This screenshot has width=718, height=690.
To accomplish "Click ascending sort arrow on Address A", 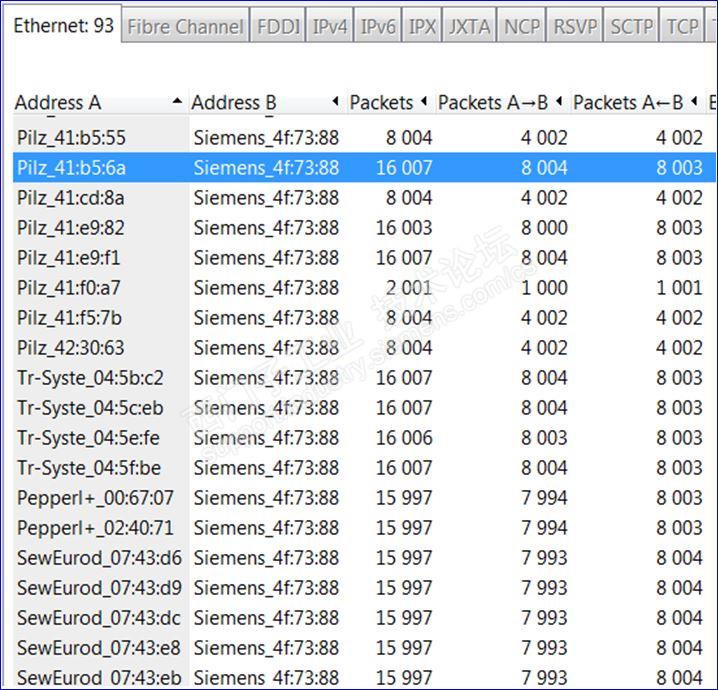I will click(x=177, y=101).
